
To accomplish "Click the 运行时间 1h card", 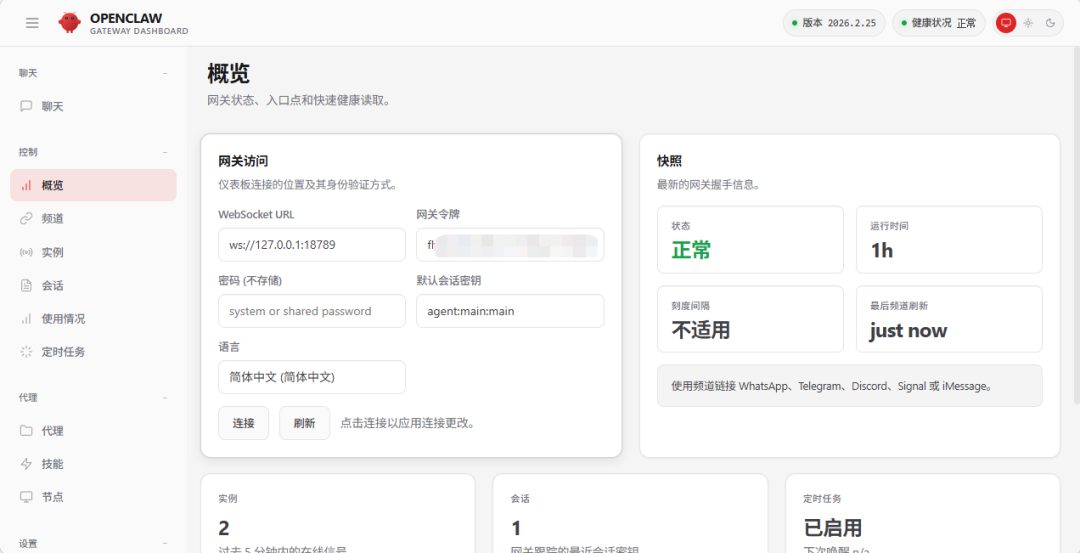I will [x=949, y=239].
